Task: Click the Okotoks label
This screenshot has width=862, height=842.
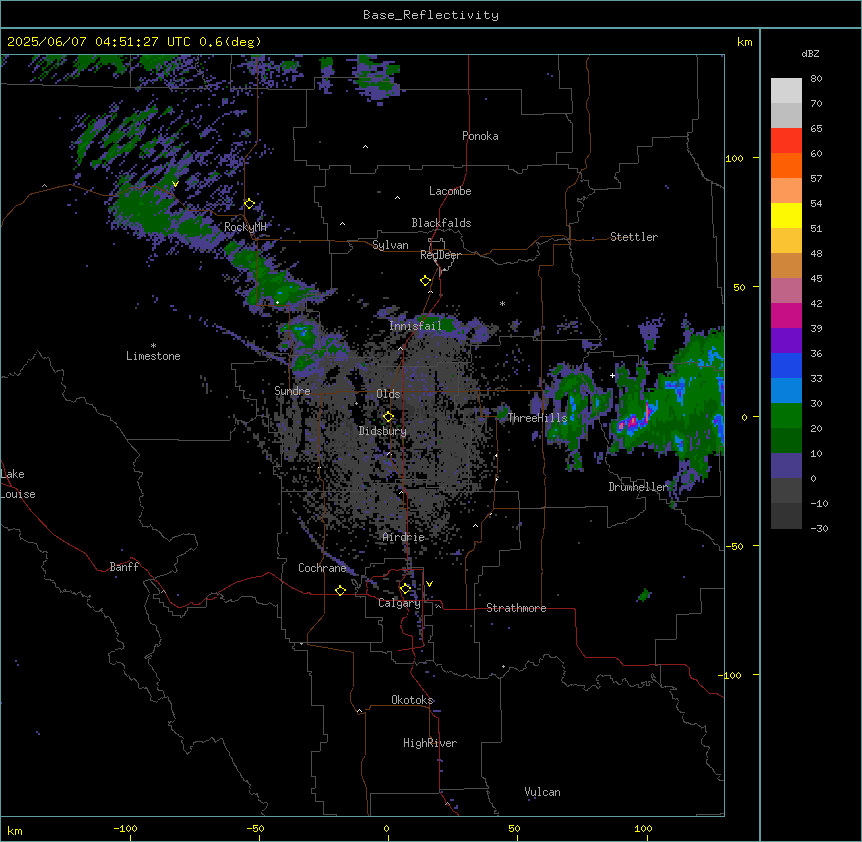Action: (412, 700)
